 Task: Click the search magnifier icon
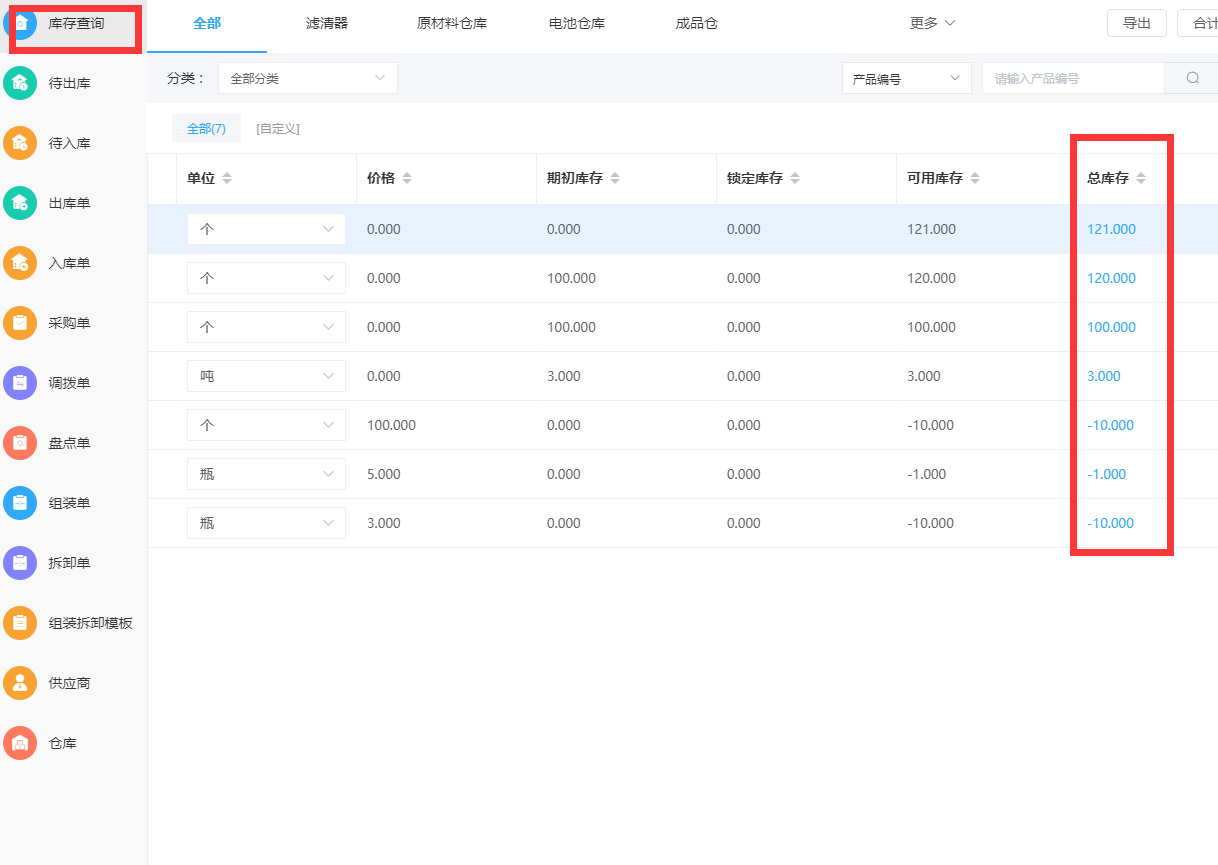(x=1192, y=78)
